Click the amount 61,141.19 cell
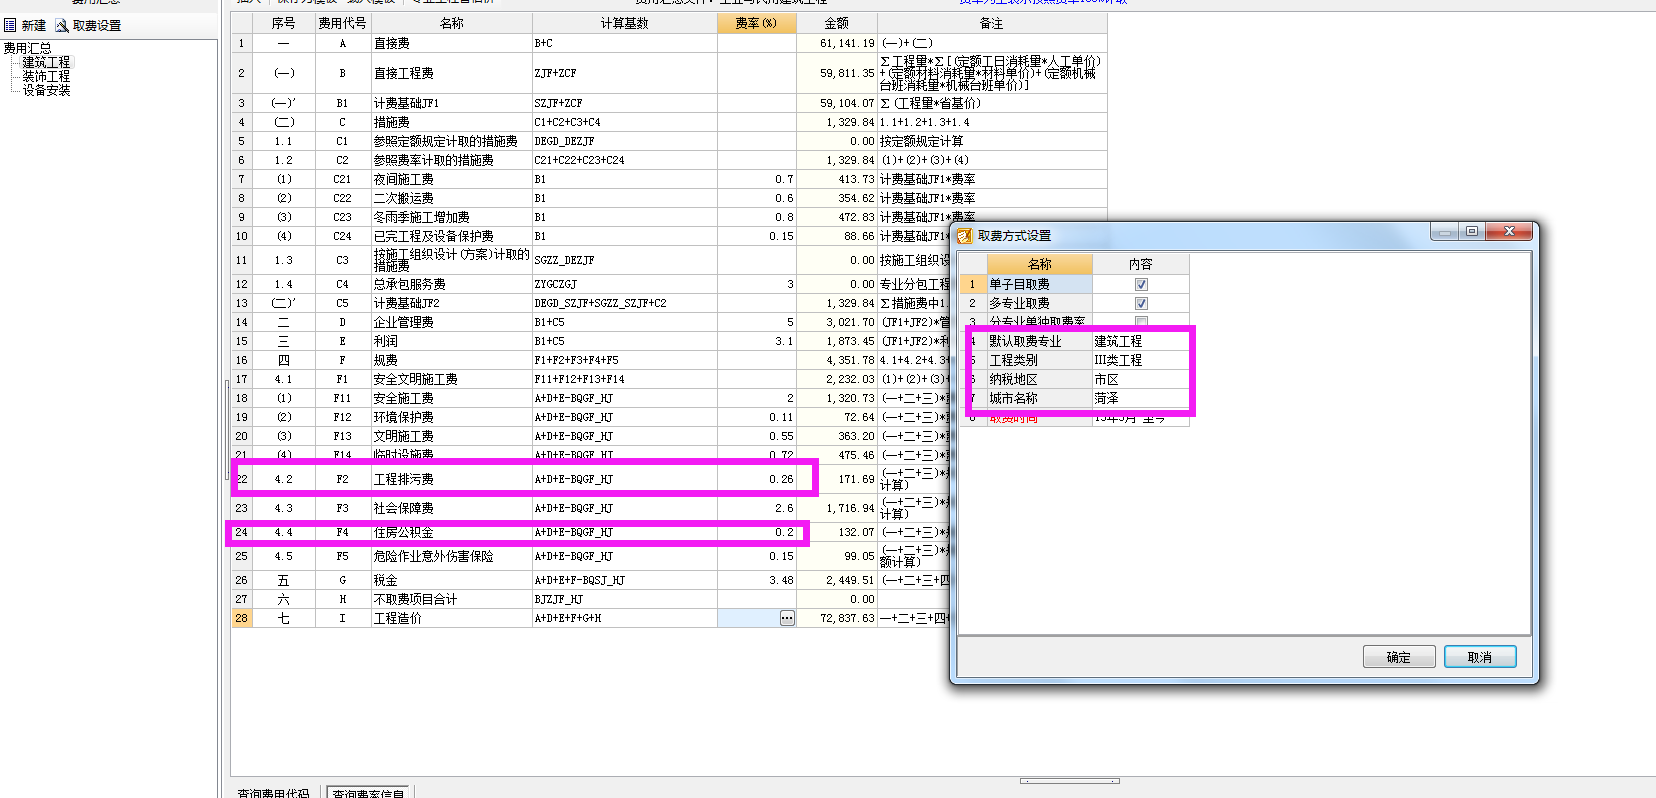This screenshot has width=1656, height=798. (837, 43)
